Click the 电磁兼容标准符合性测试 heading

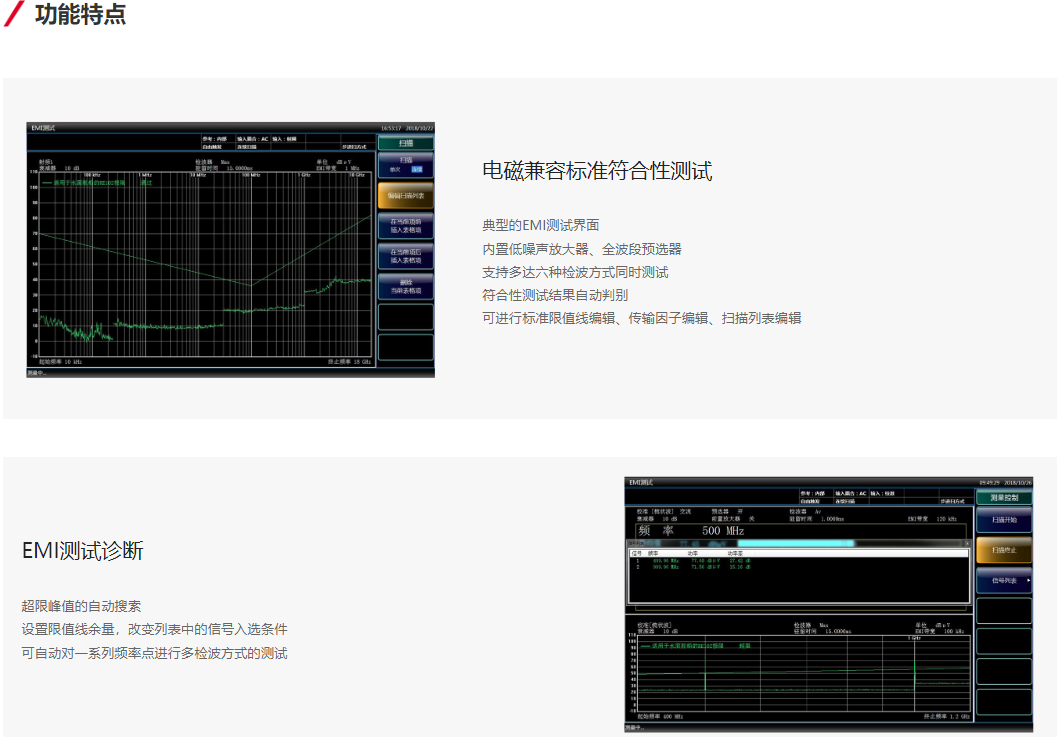[x=597, y=171]
